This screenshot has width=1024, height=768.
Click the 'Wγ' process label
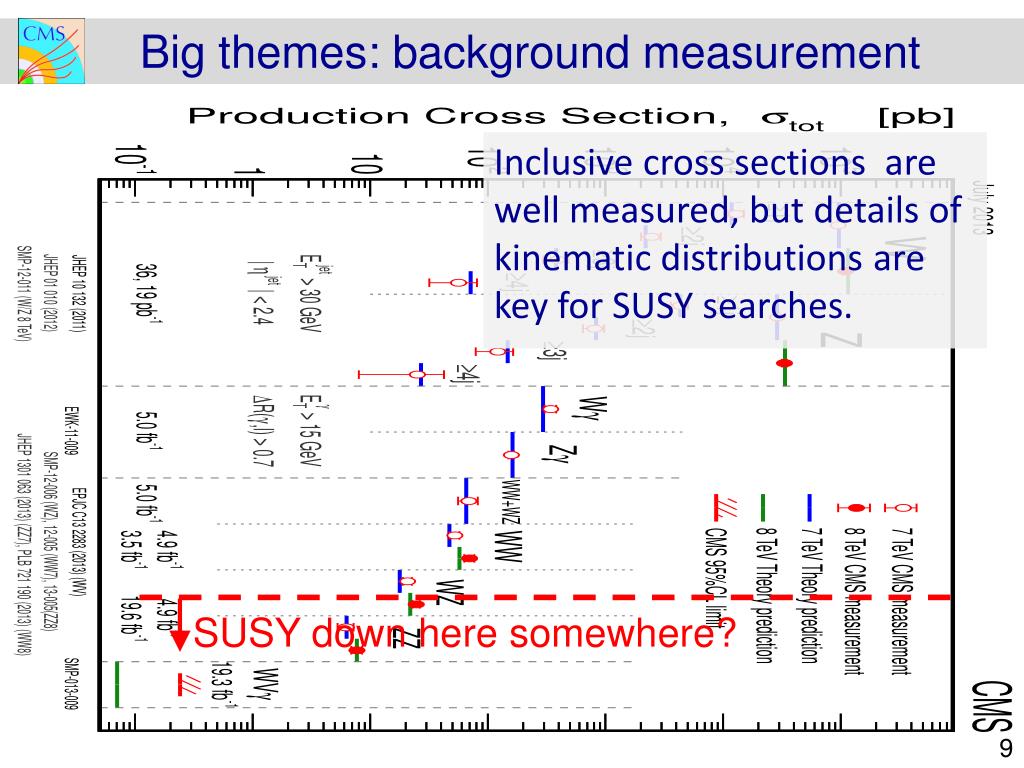[x=594, y=408]
